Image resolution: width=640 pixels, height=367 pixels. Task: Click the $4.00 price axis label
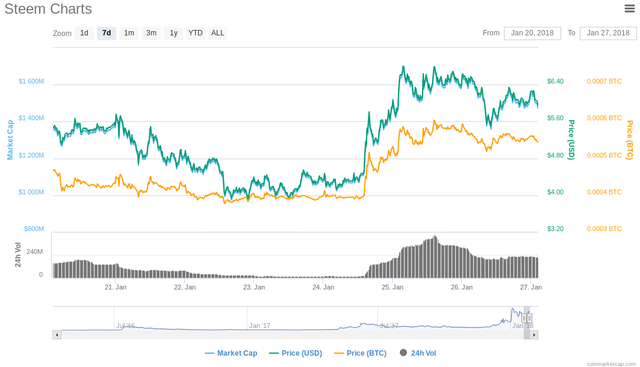click(x=555, y=192)
